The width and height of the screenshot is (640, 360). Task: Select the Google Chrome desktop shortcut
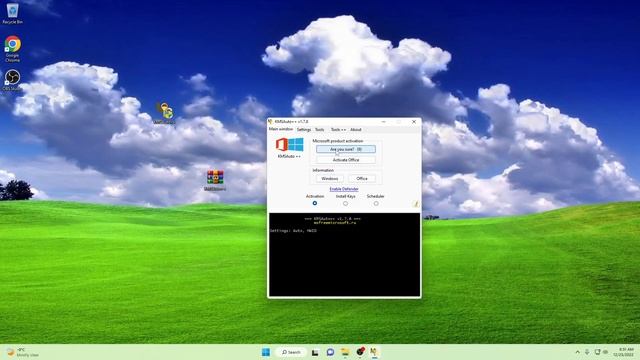tap(12, 49)
